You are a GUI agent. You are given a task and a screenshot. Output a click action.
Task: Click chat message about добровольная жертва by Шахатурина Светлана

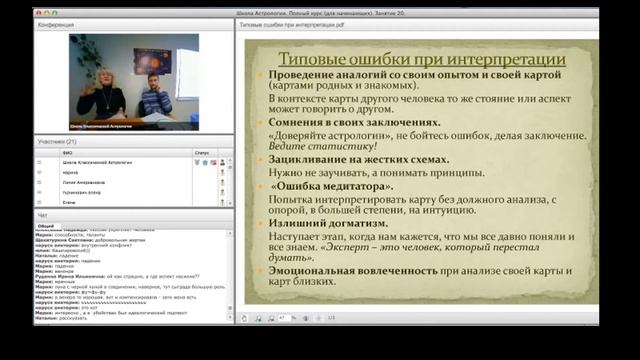[x=90, y=240]
